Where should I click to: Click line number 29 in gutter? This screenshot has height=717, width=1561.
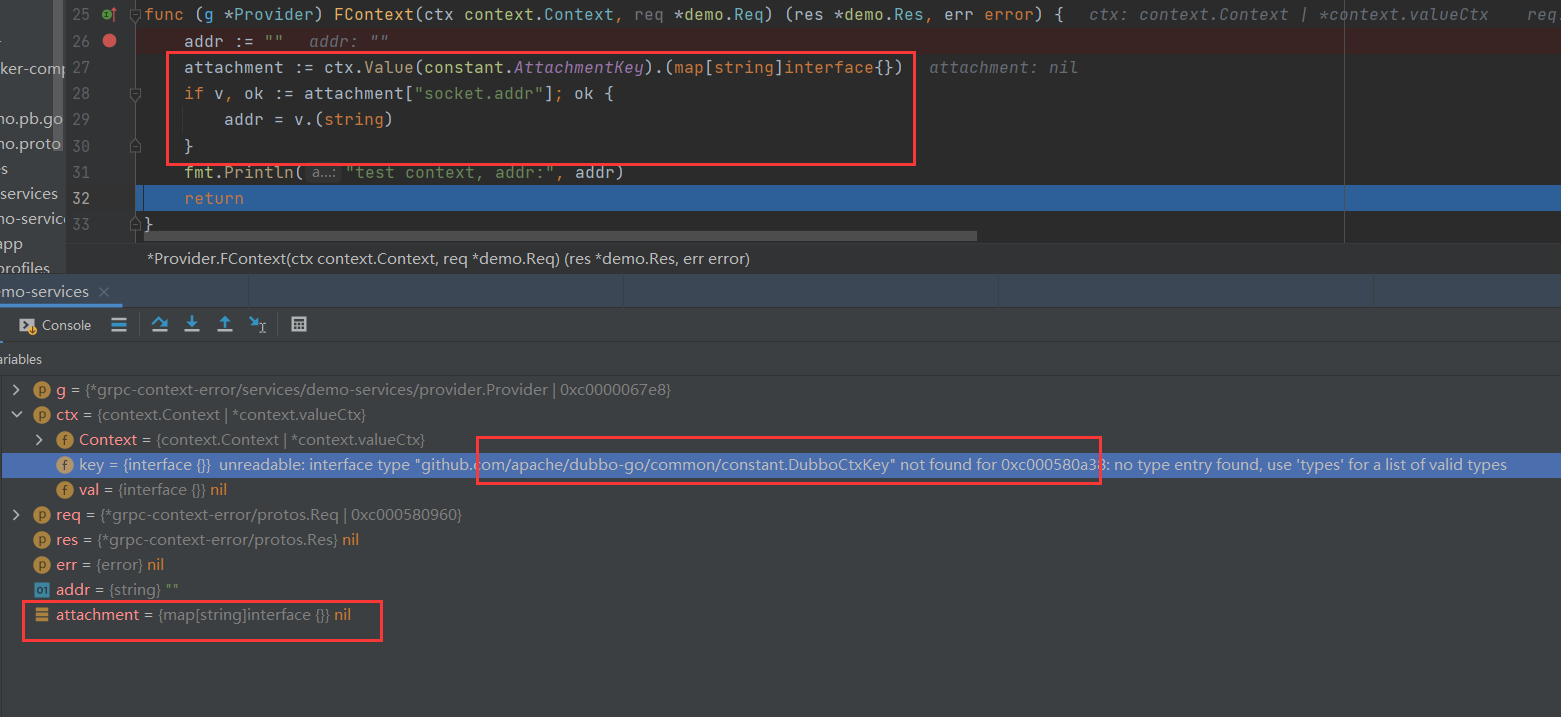[x=81, y=119]
